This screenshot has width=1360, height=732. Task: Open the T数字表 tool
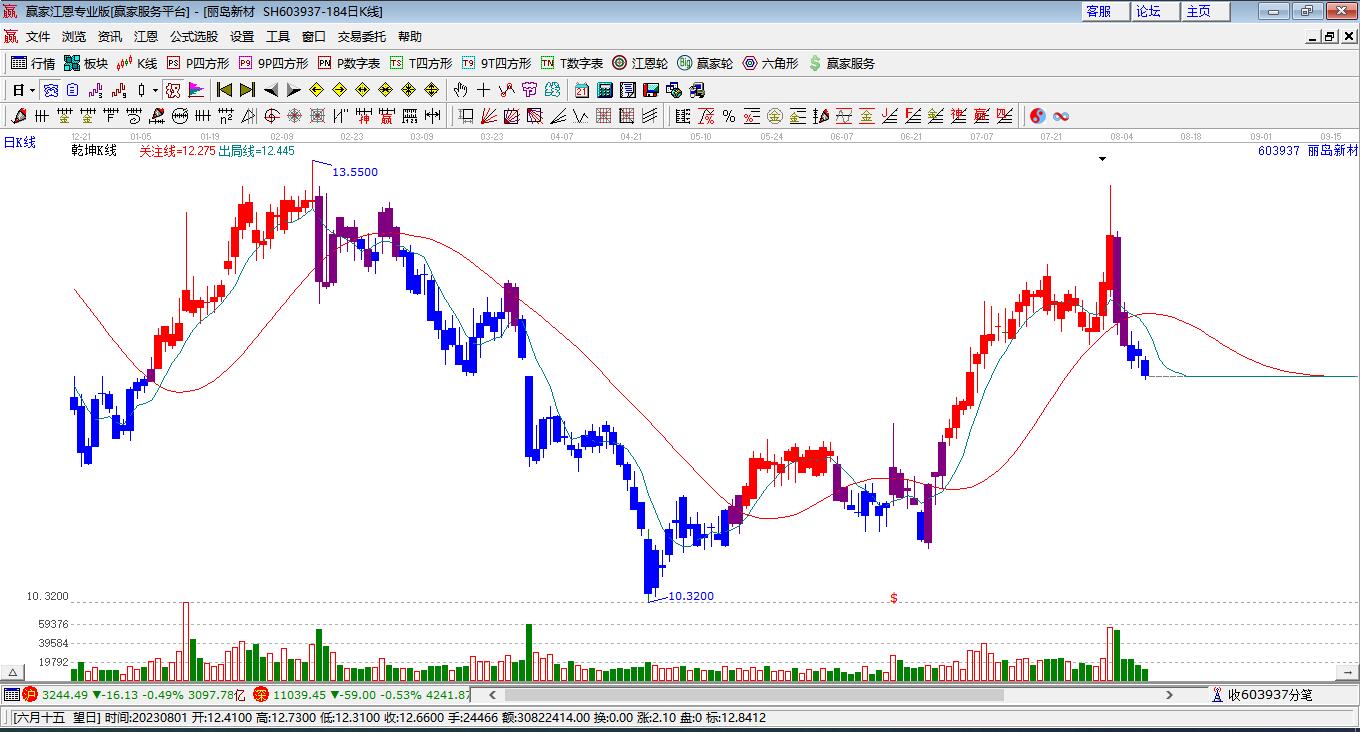click(572, 63)
